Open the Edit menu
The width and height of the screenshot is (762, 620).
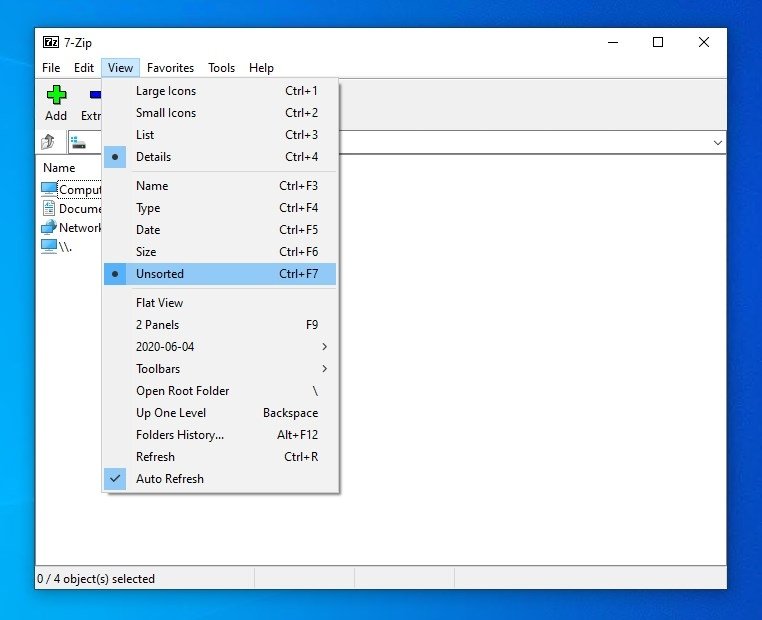tap(84, 68)
